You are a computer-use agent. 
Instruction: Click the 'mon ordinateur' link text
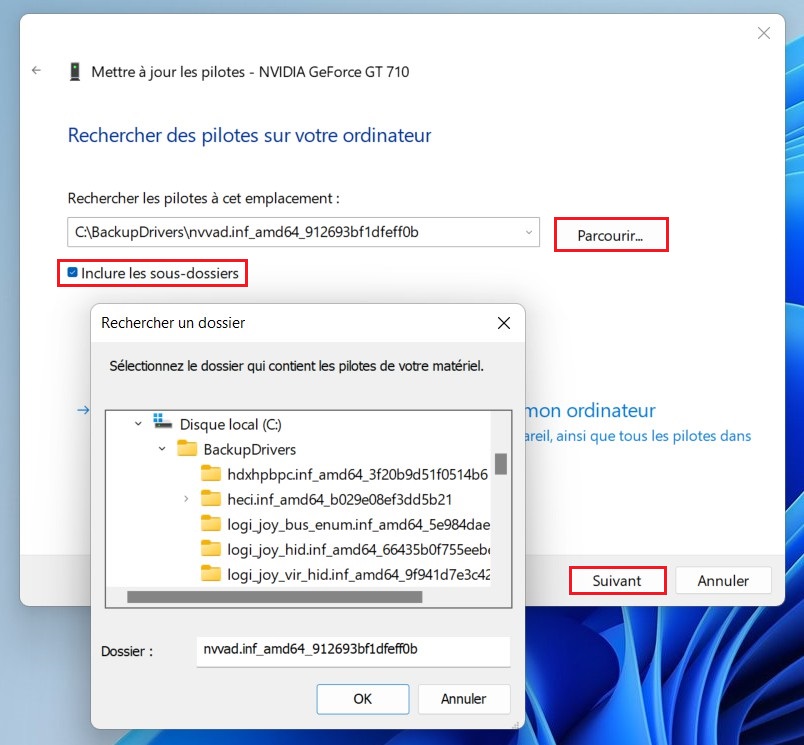pyautogui.click(x=591, y=411)
